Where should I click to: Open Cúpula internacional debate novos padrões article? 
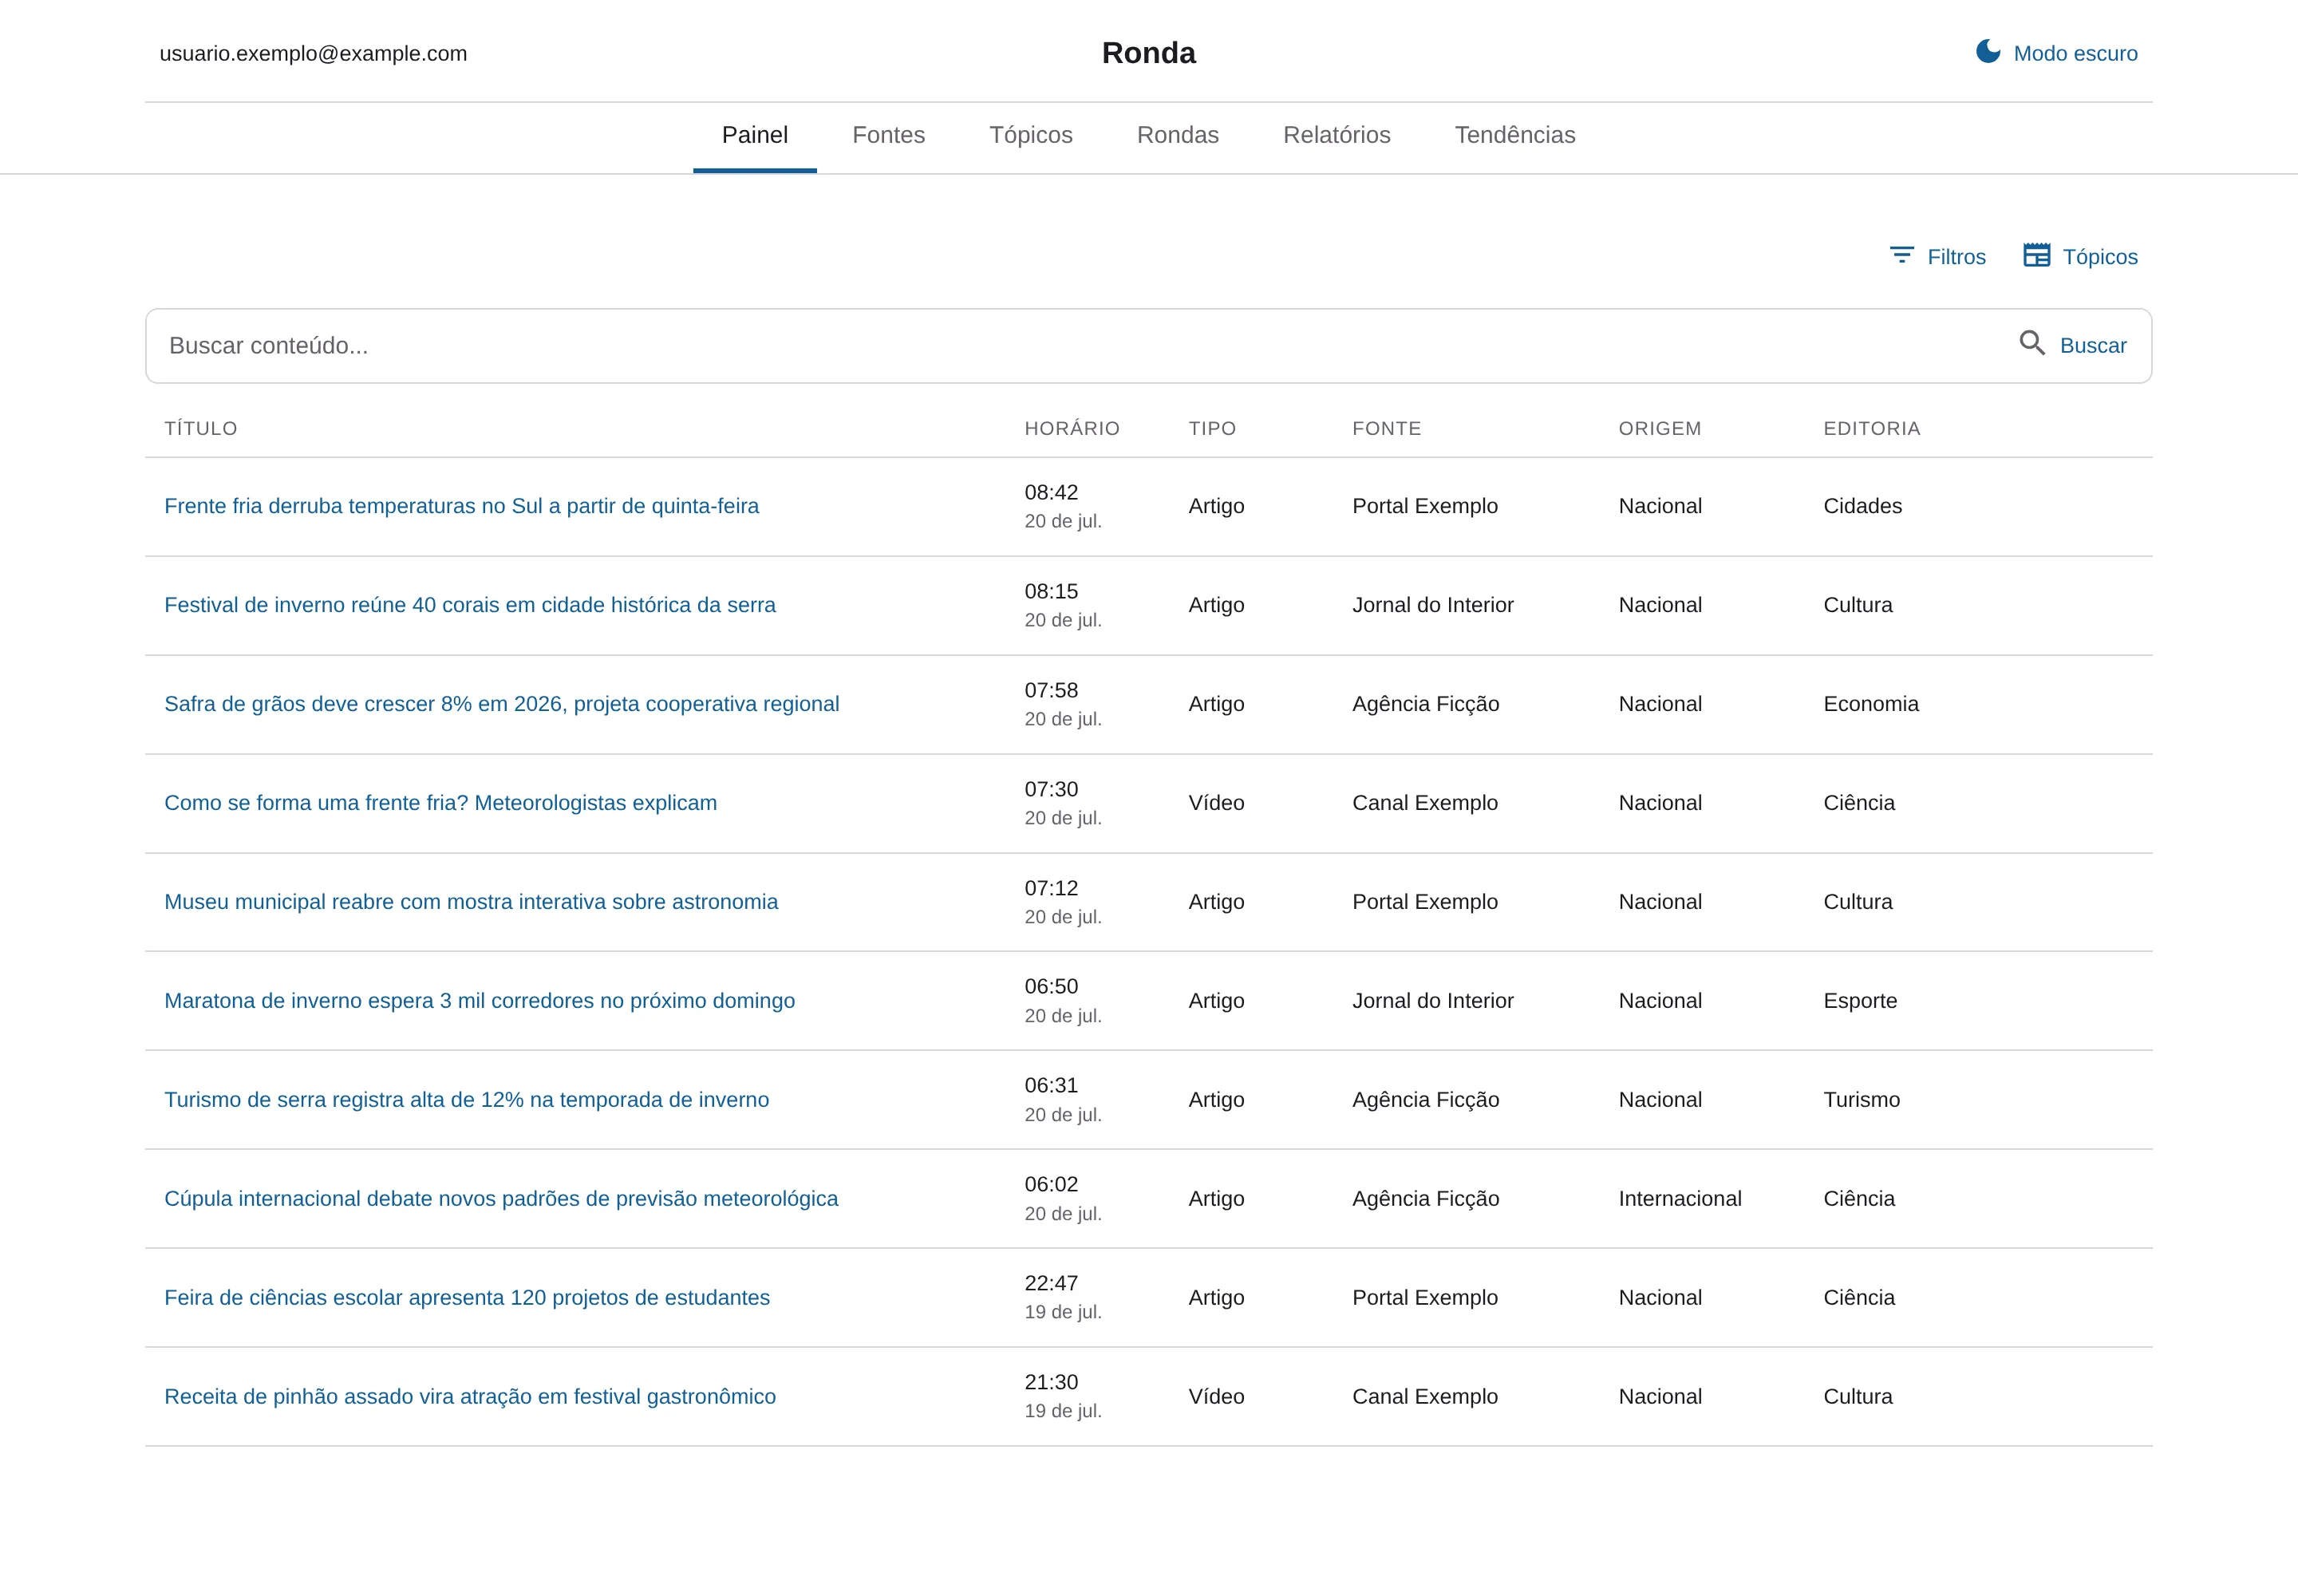500,1199
